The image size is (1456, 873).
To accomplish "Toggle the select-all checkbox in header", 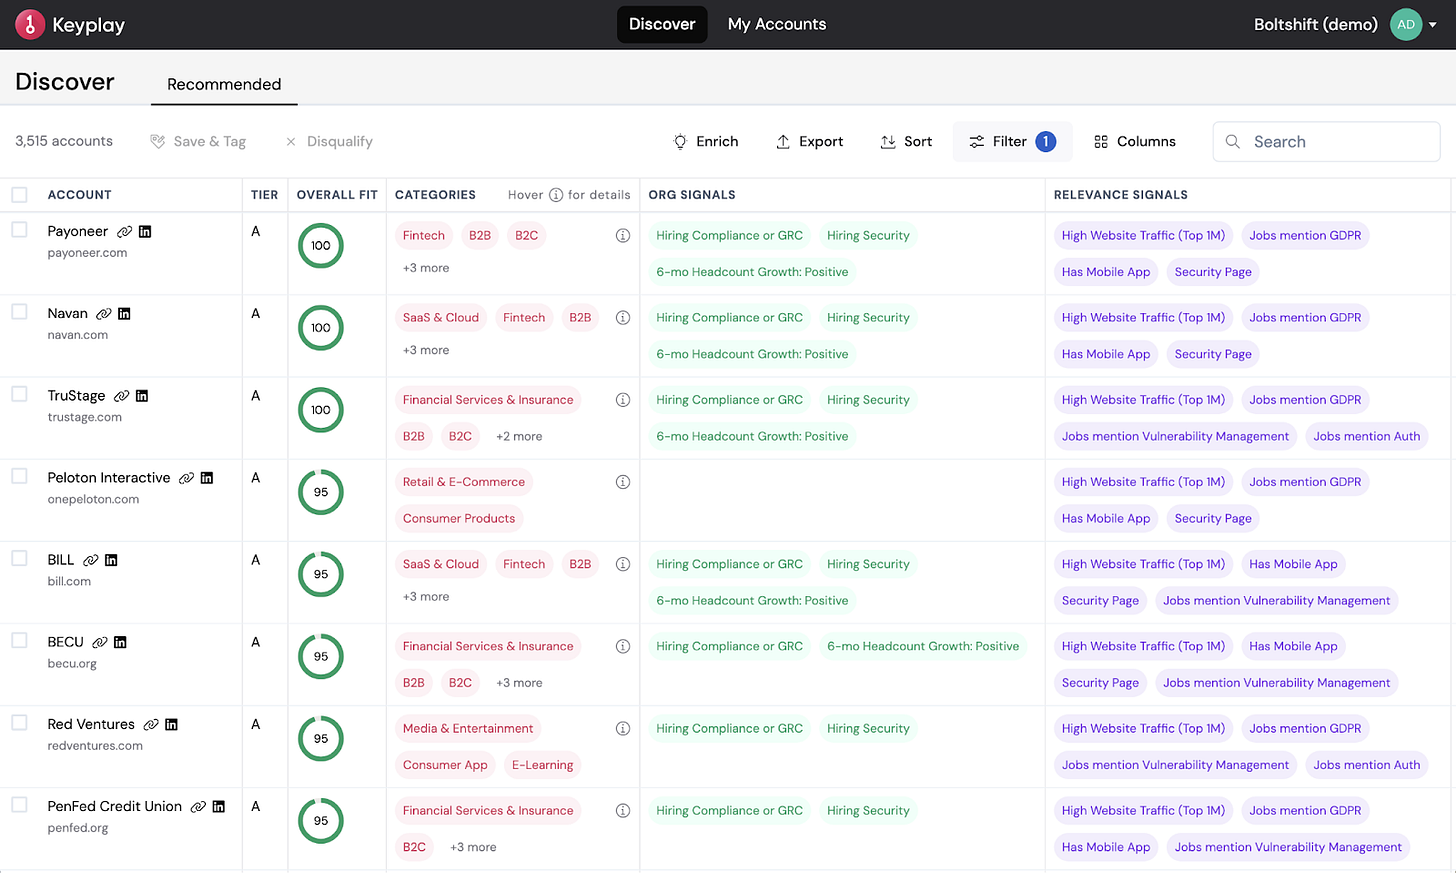I will click(x=19, y=194).
